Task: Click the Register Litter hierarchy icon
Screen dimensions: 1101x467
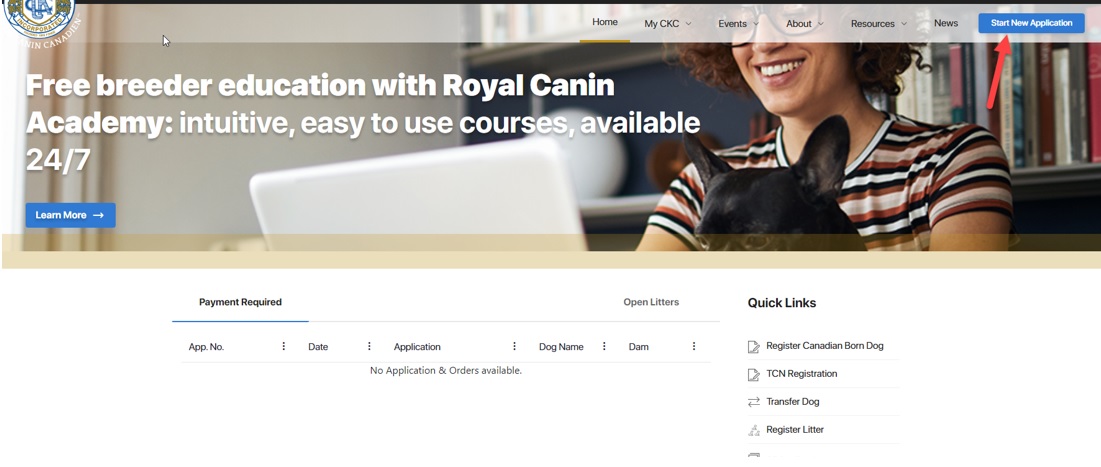Action: [753, 430]
